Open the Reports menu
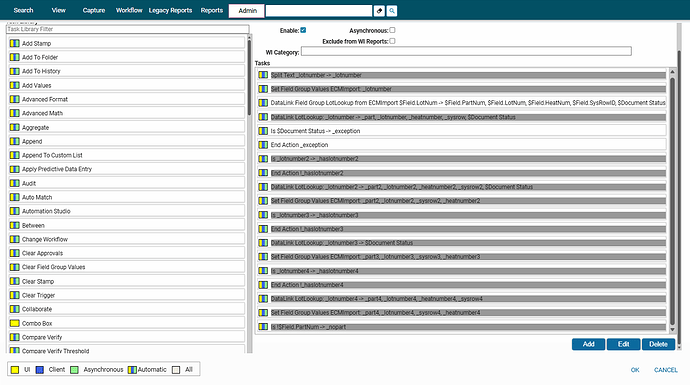Viewport: 690px width, 385px height. tap(212, 10)
